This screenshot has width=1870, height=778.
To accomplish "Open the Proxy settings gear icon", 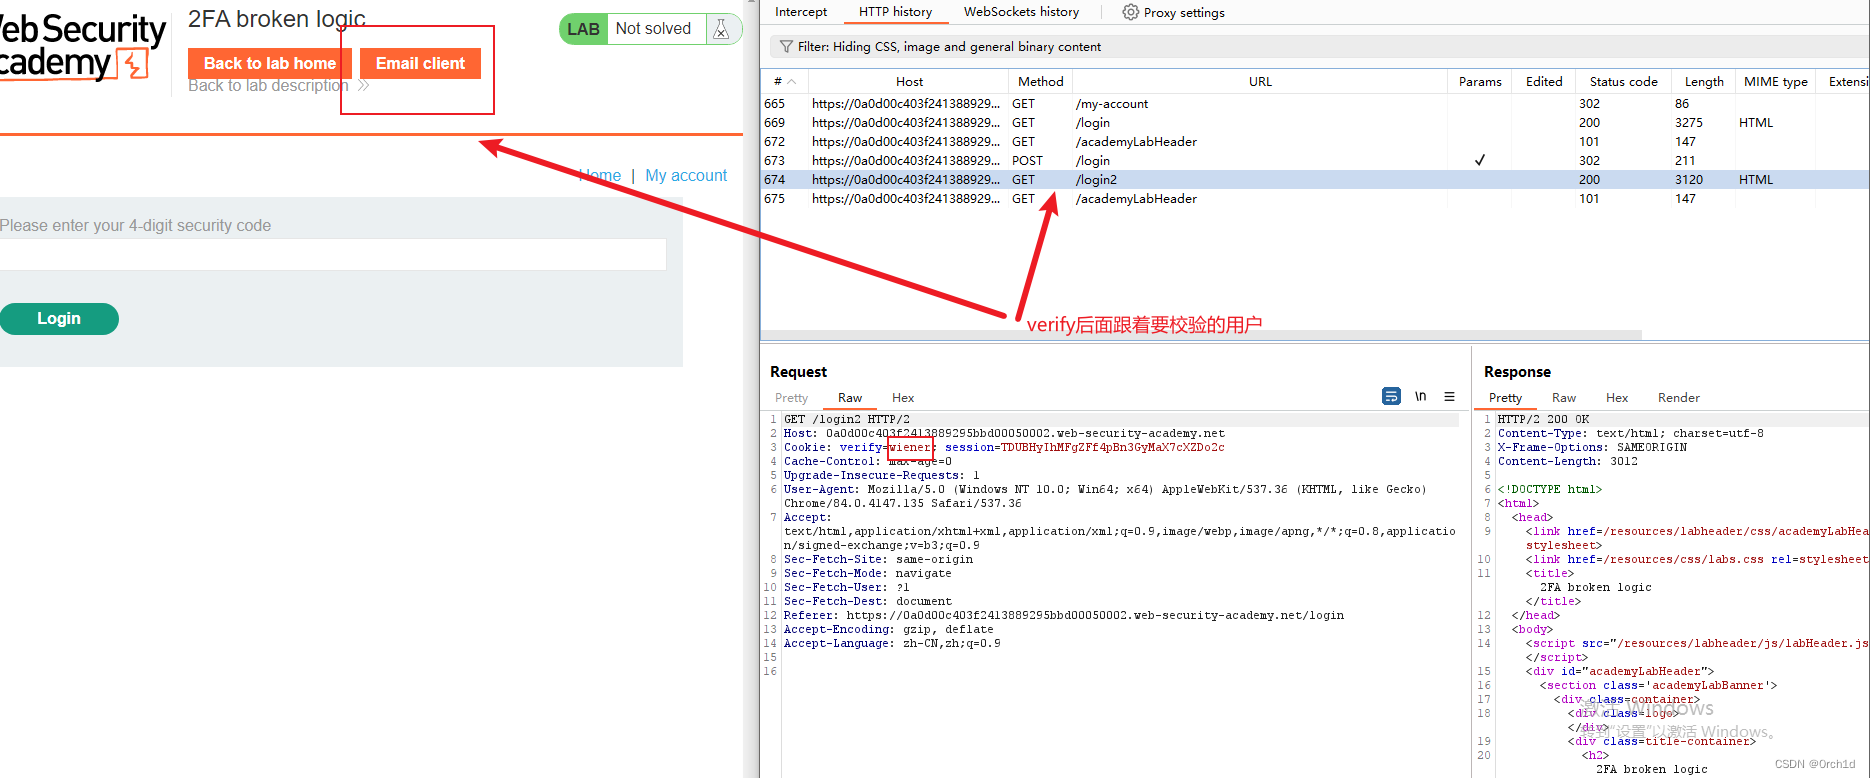I will [1130, 12].
